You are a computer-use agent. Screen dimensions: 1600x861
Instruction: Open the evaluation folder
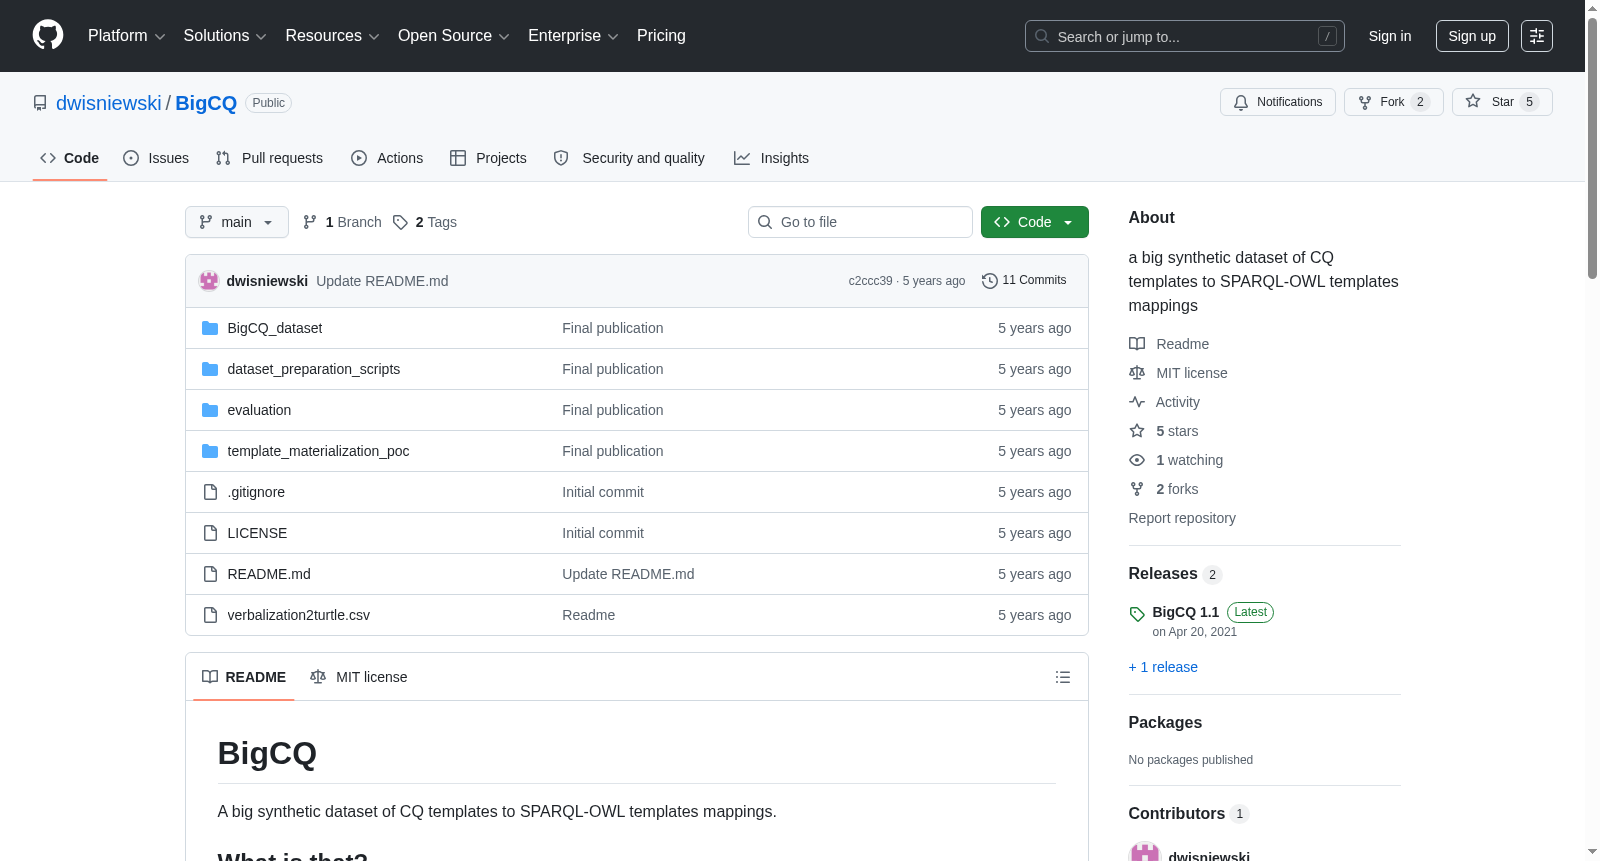click(259, 410)
